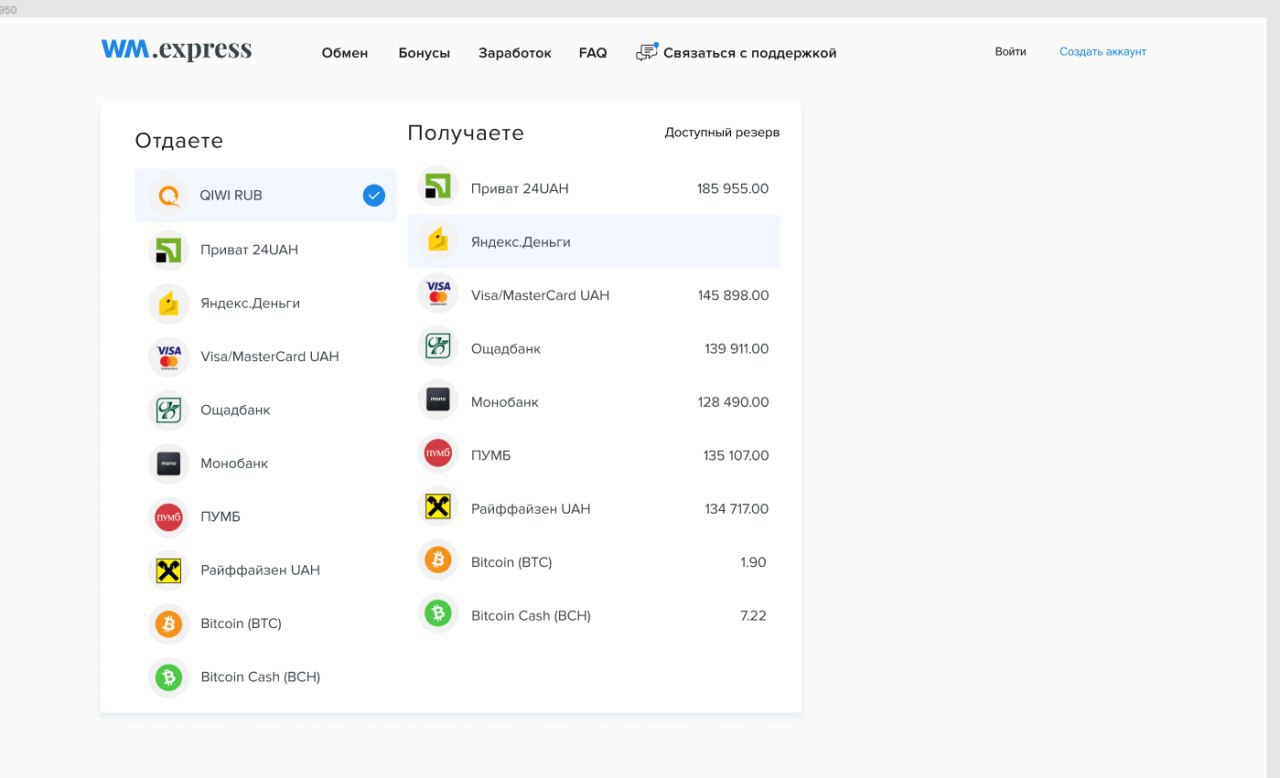Toggle the blue checkmark on QIWI RUB
Viewport: 1280px width, 778px height.
374,196
